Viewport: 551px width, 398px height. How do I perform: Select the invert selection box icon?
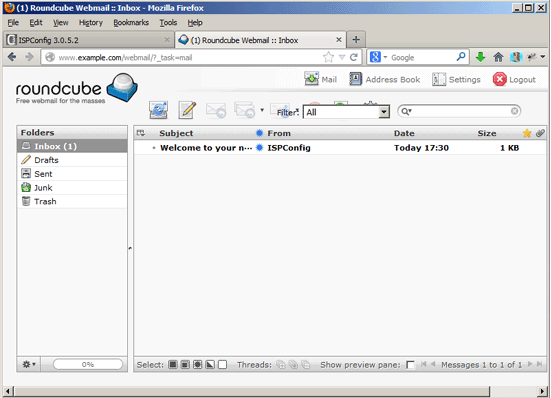(x=210, y=365)
